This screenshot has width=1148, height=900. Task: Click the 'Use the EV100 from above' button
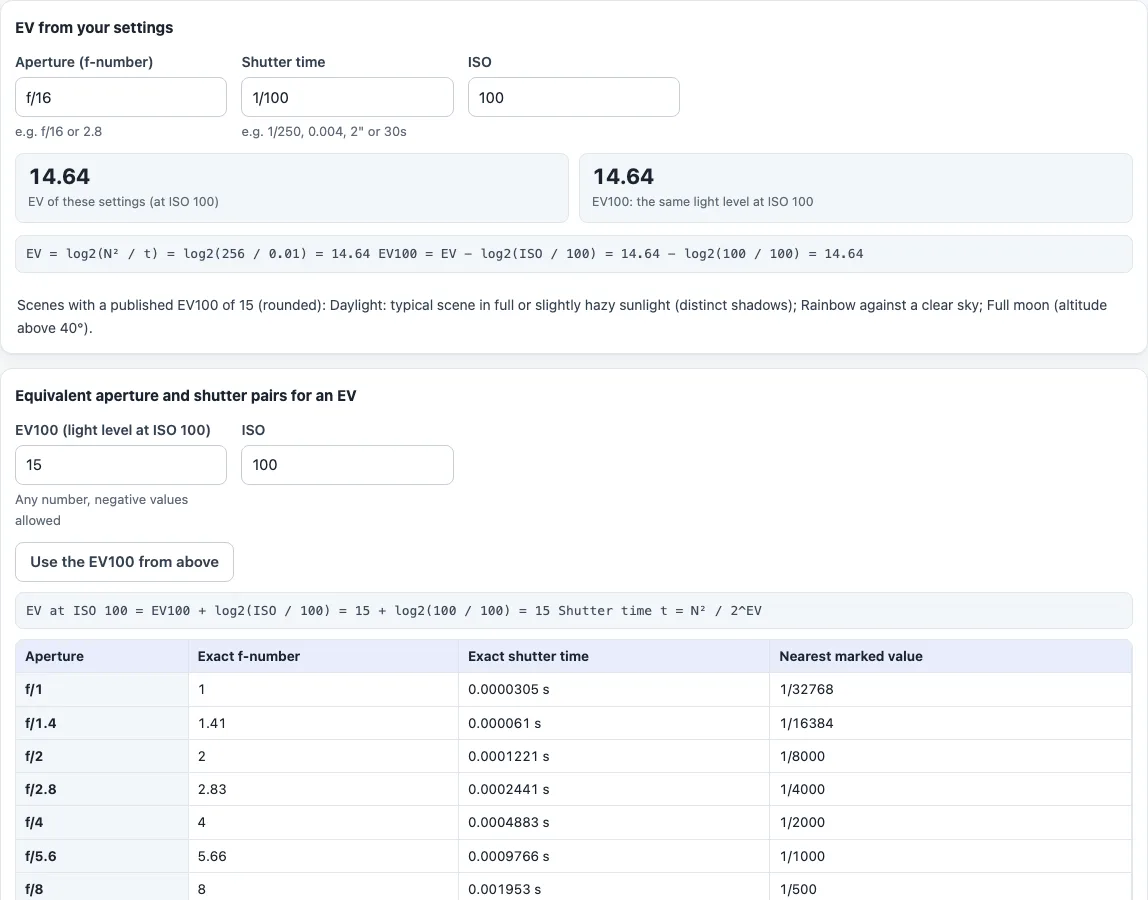click(x=124, y=562)
